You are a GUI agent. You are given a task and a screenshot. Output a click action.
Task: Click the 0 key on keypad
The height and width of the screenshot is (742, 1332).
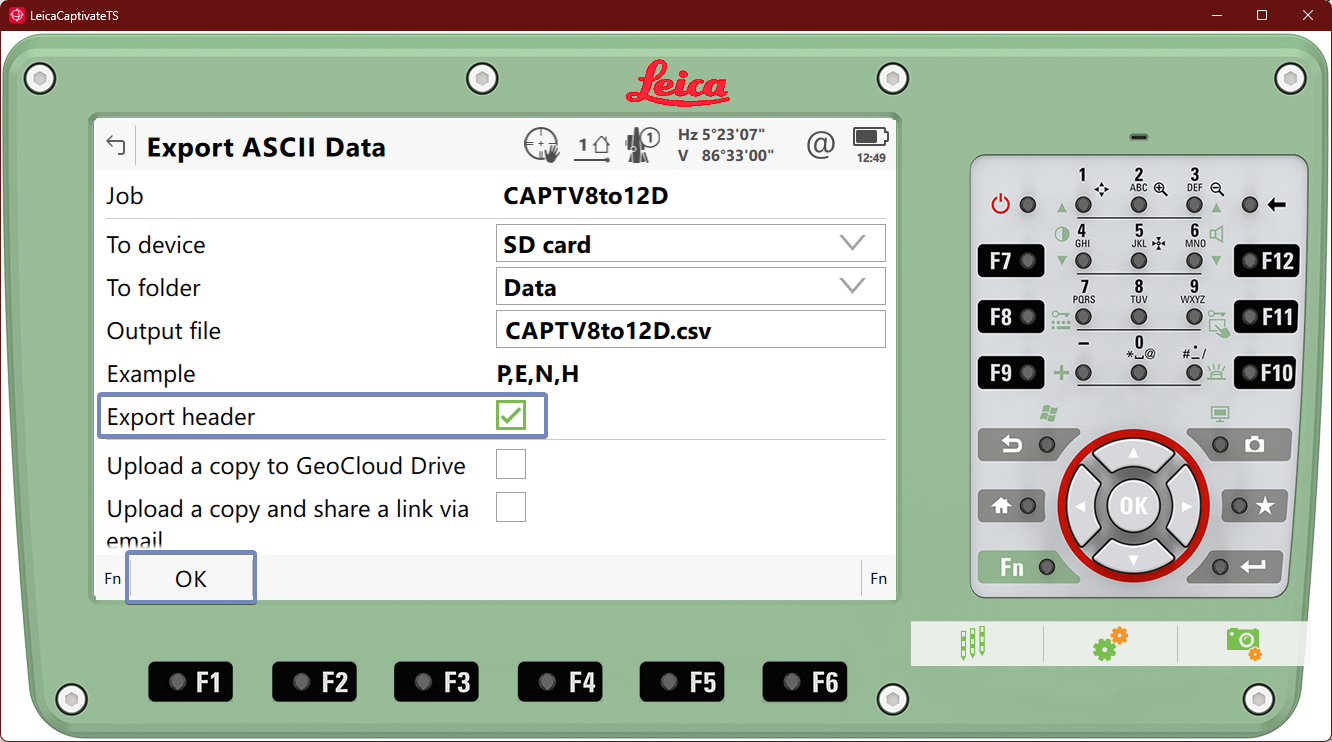pyautogui.click(x=1139, y=373)
